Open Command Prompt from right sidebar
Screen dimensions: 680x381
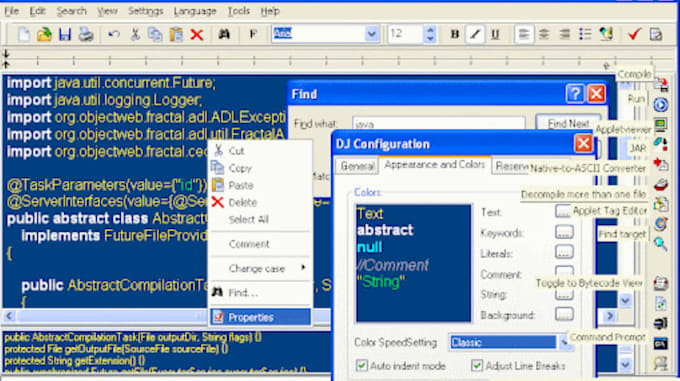pyautogui.click(x=661, y=344)
